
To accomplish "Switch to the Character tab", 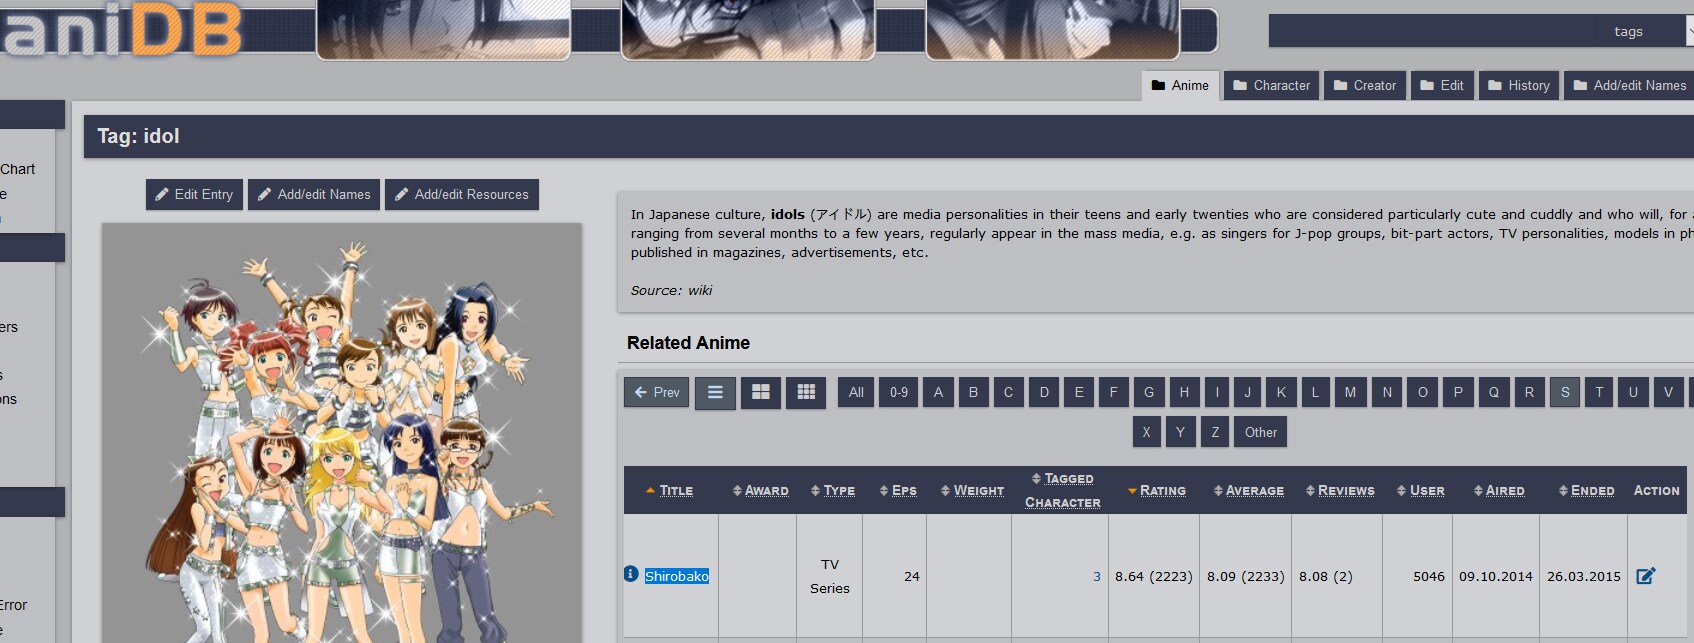I will click(1271, 86).
